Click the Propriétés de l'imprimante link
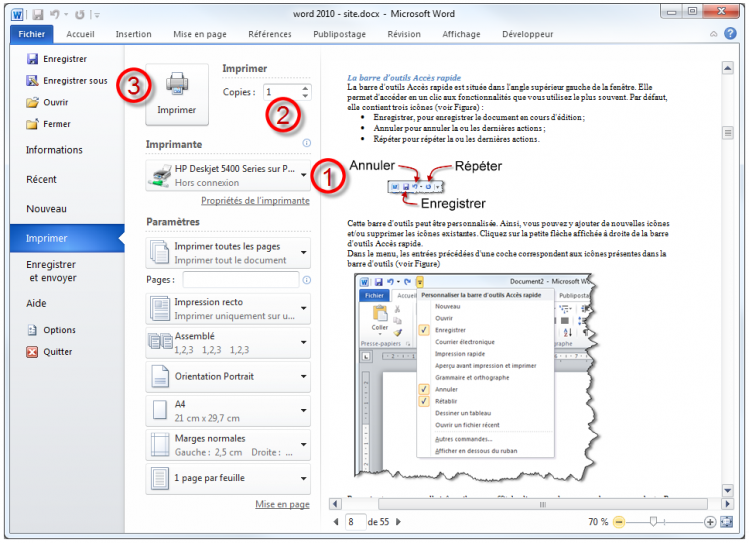The width and height of the screenshot is (749, 543). (255, 200)
